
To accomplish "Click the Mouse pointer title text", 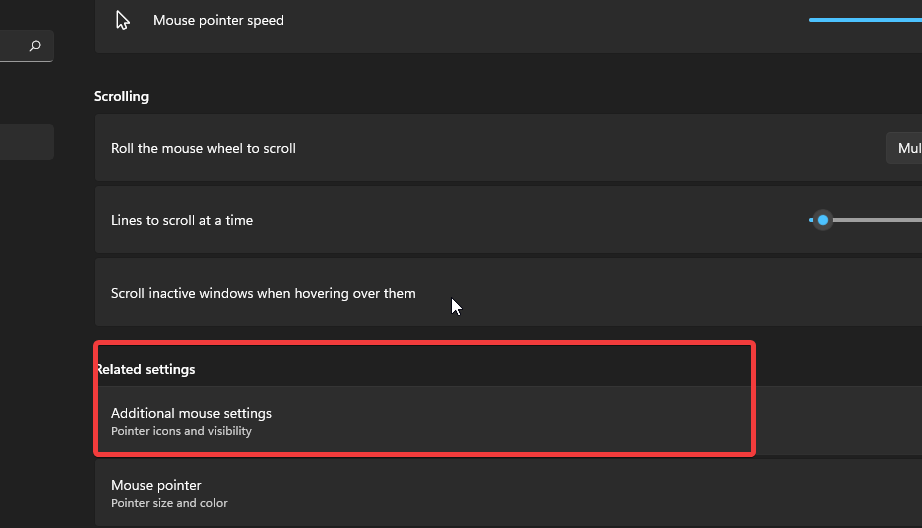I will coord(156,485).
